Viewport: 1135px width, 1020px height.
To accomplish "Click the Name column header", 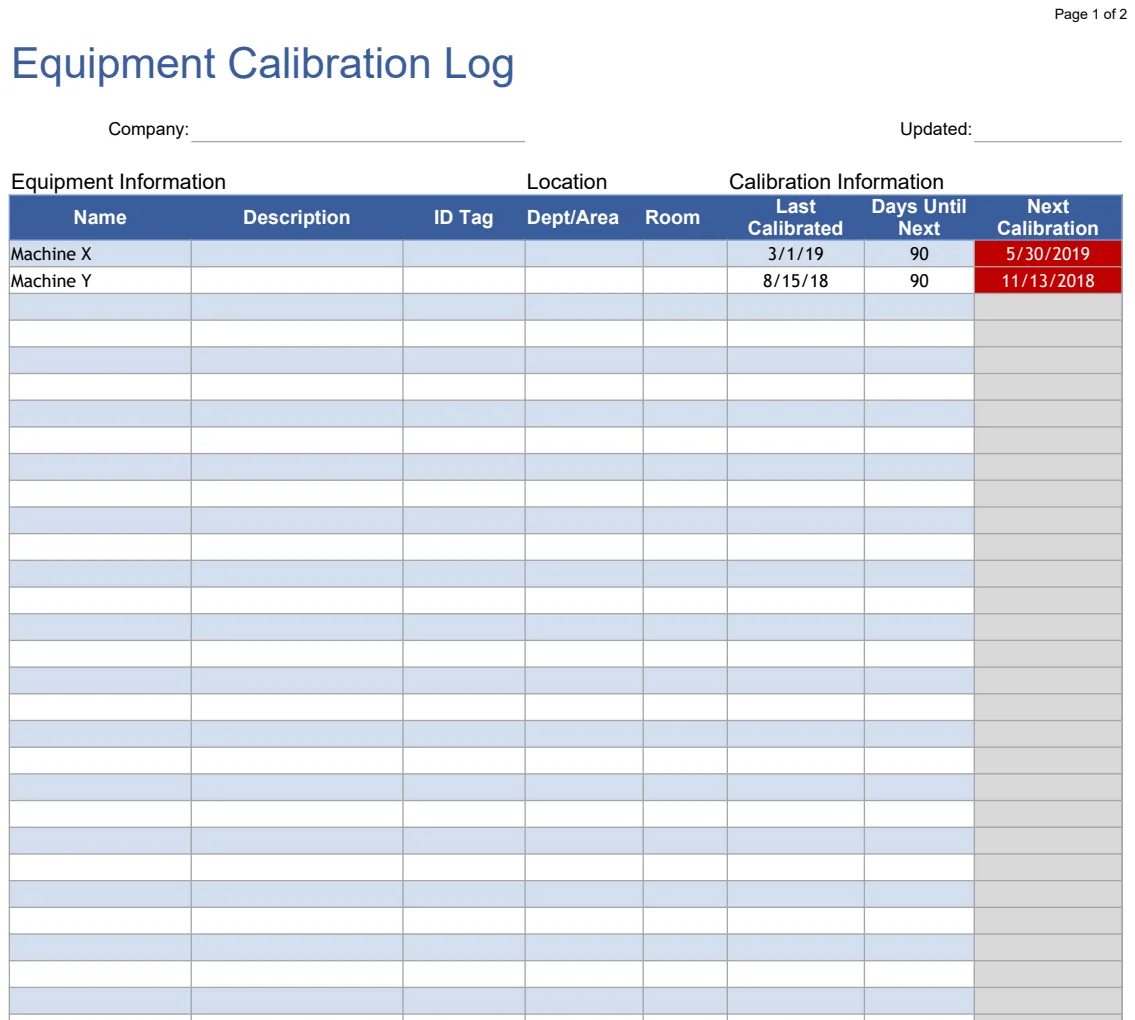I will [100, 217].
